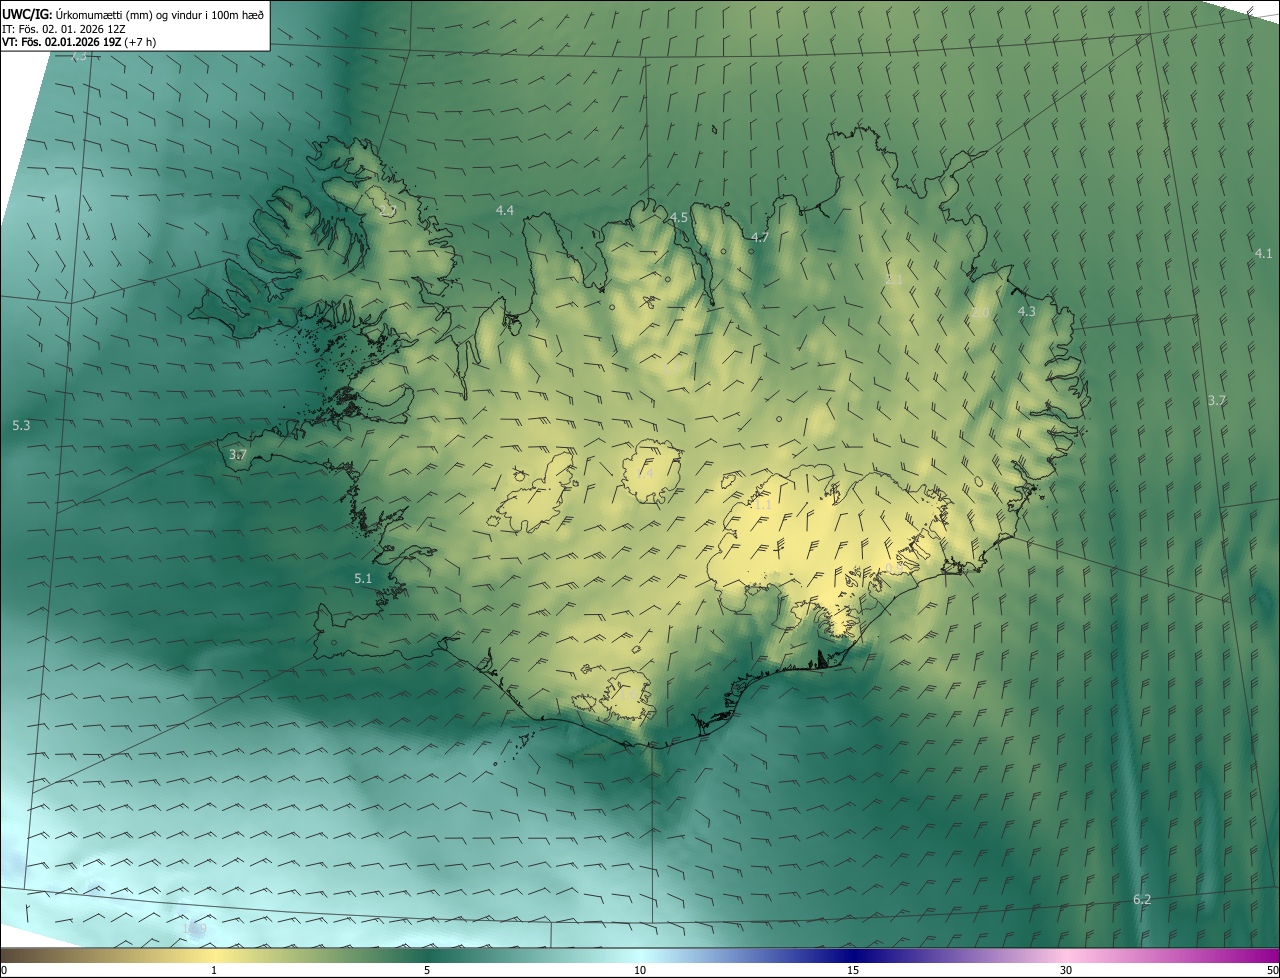Click the 'IT: Fös. 02. 01. 2026 12Z' line
Image resolution: width=1280 pixels, height=978 pixels.
click(66, 29)
